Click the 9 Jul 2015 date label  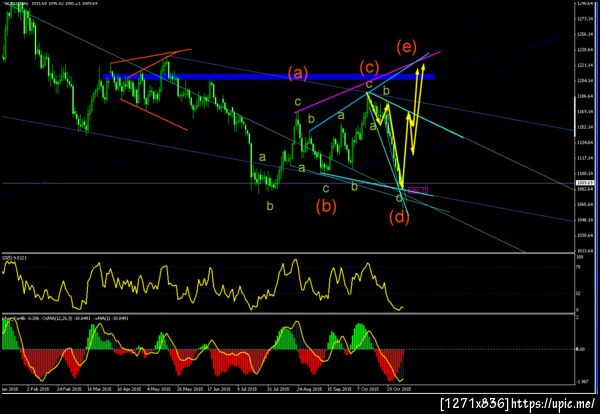tap(249, 389)
